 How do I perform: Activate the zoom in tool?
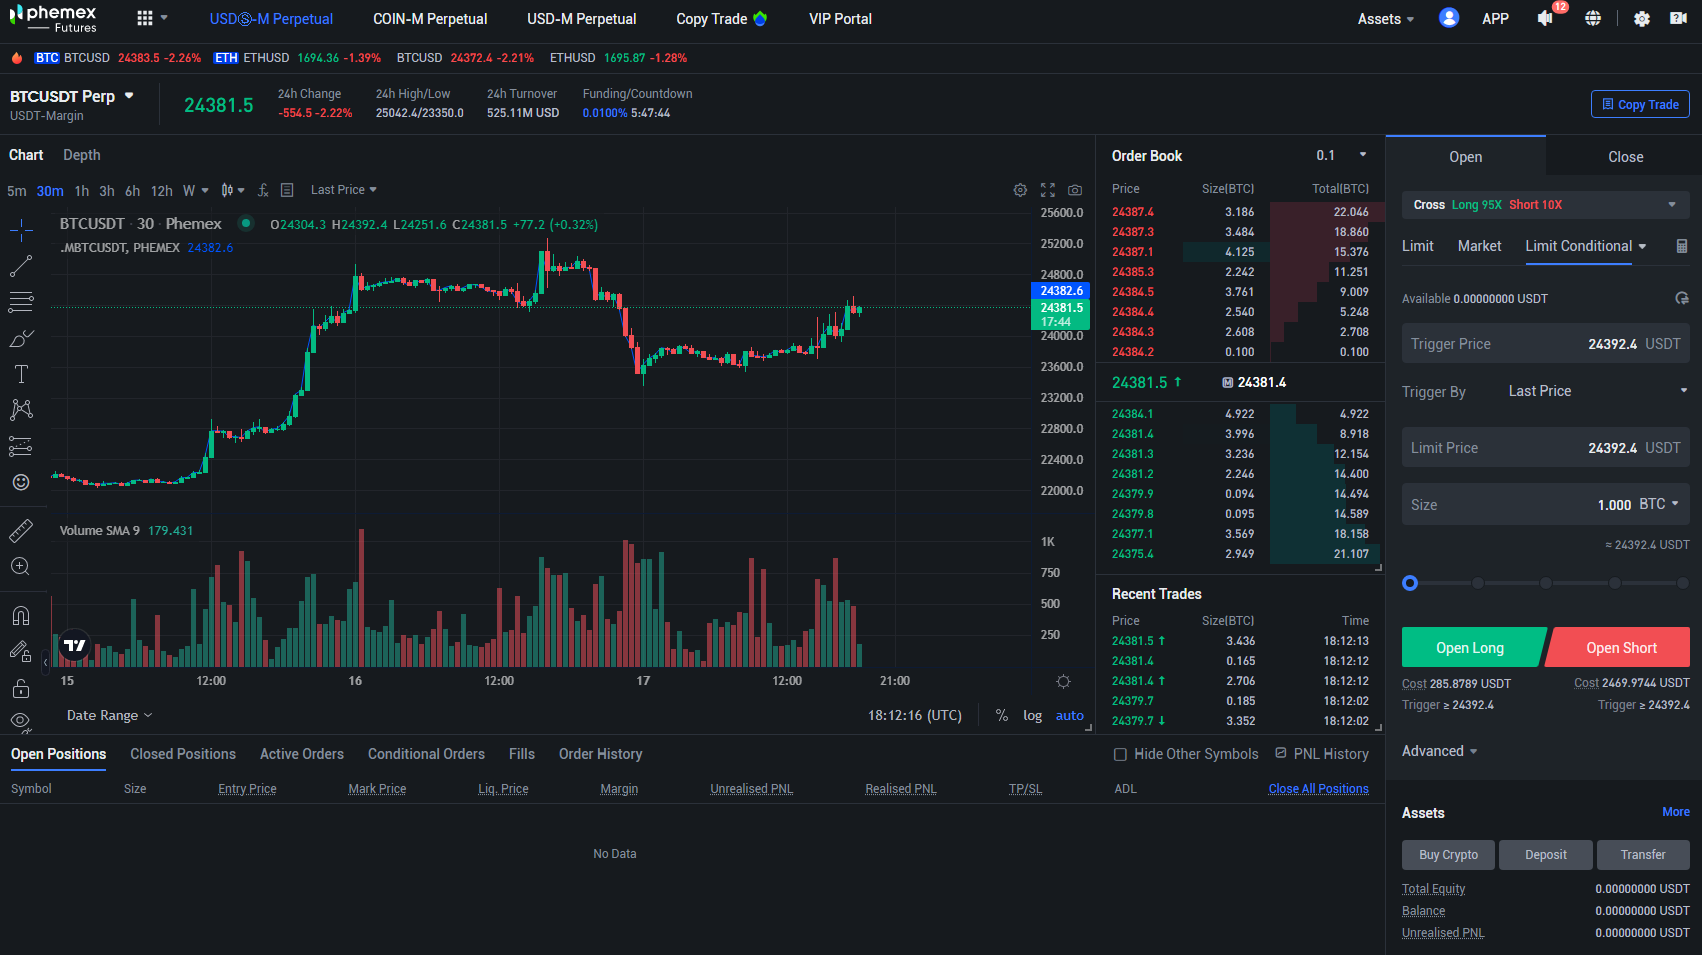[x=21, y=566]
